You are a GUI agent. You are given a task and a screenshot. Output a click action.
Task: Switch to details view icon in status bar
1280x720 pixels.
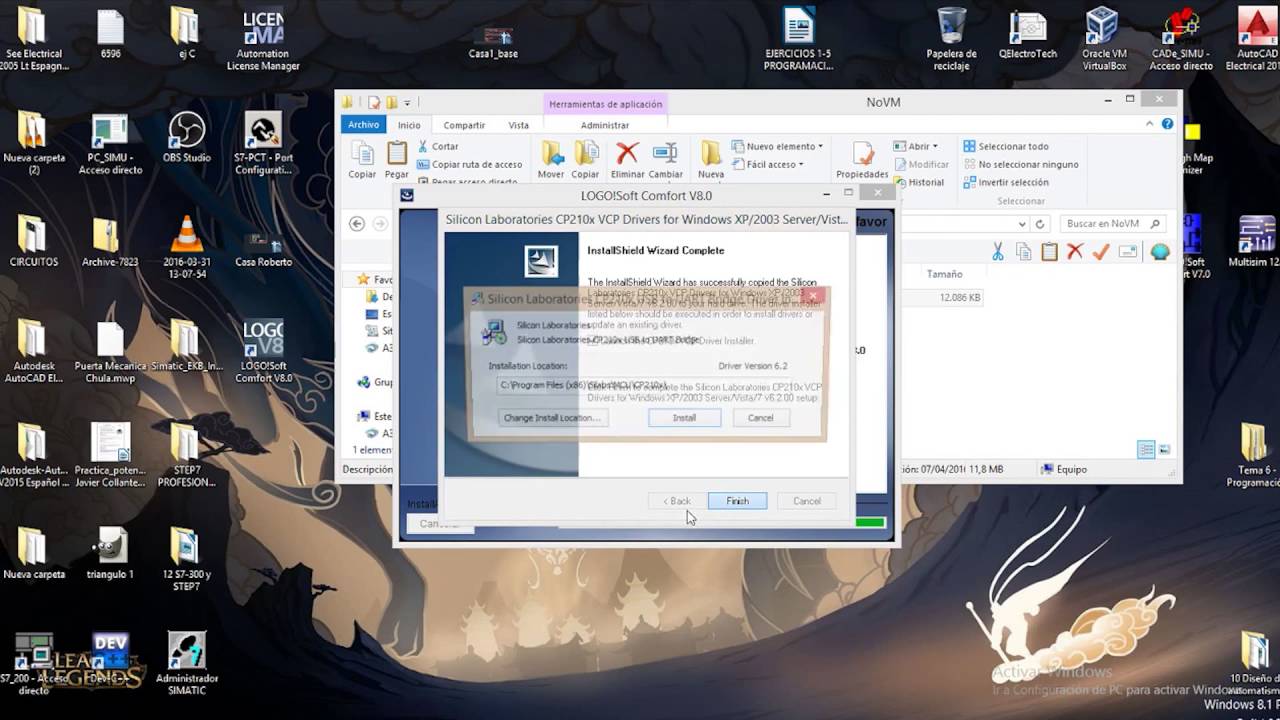pos(1146,451)
